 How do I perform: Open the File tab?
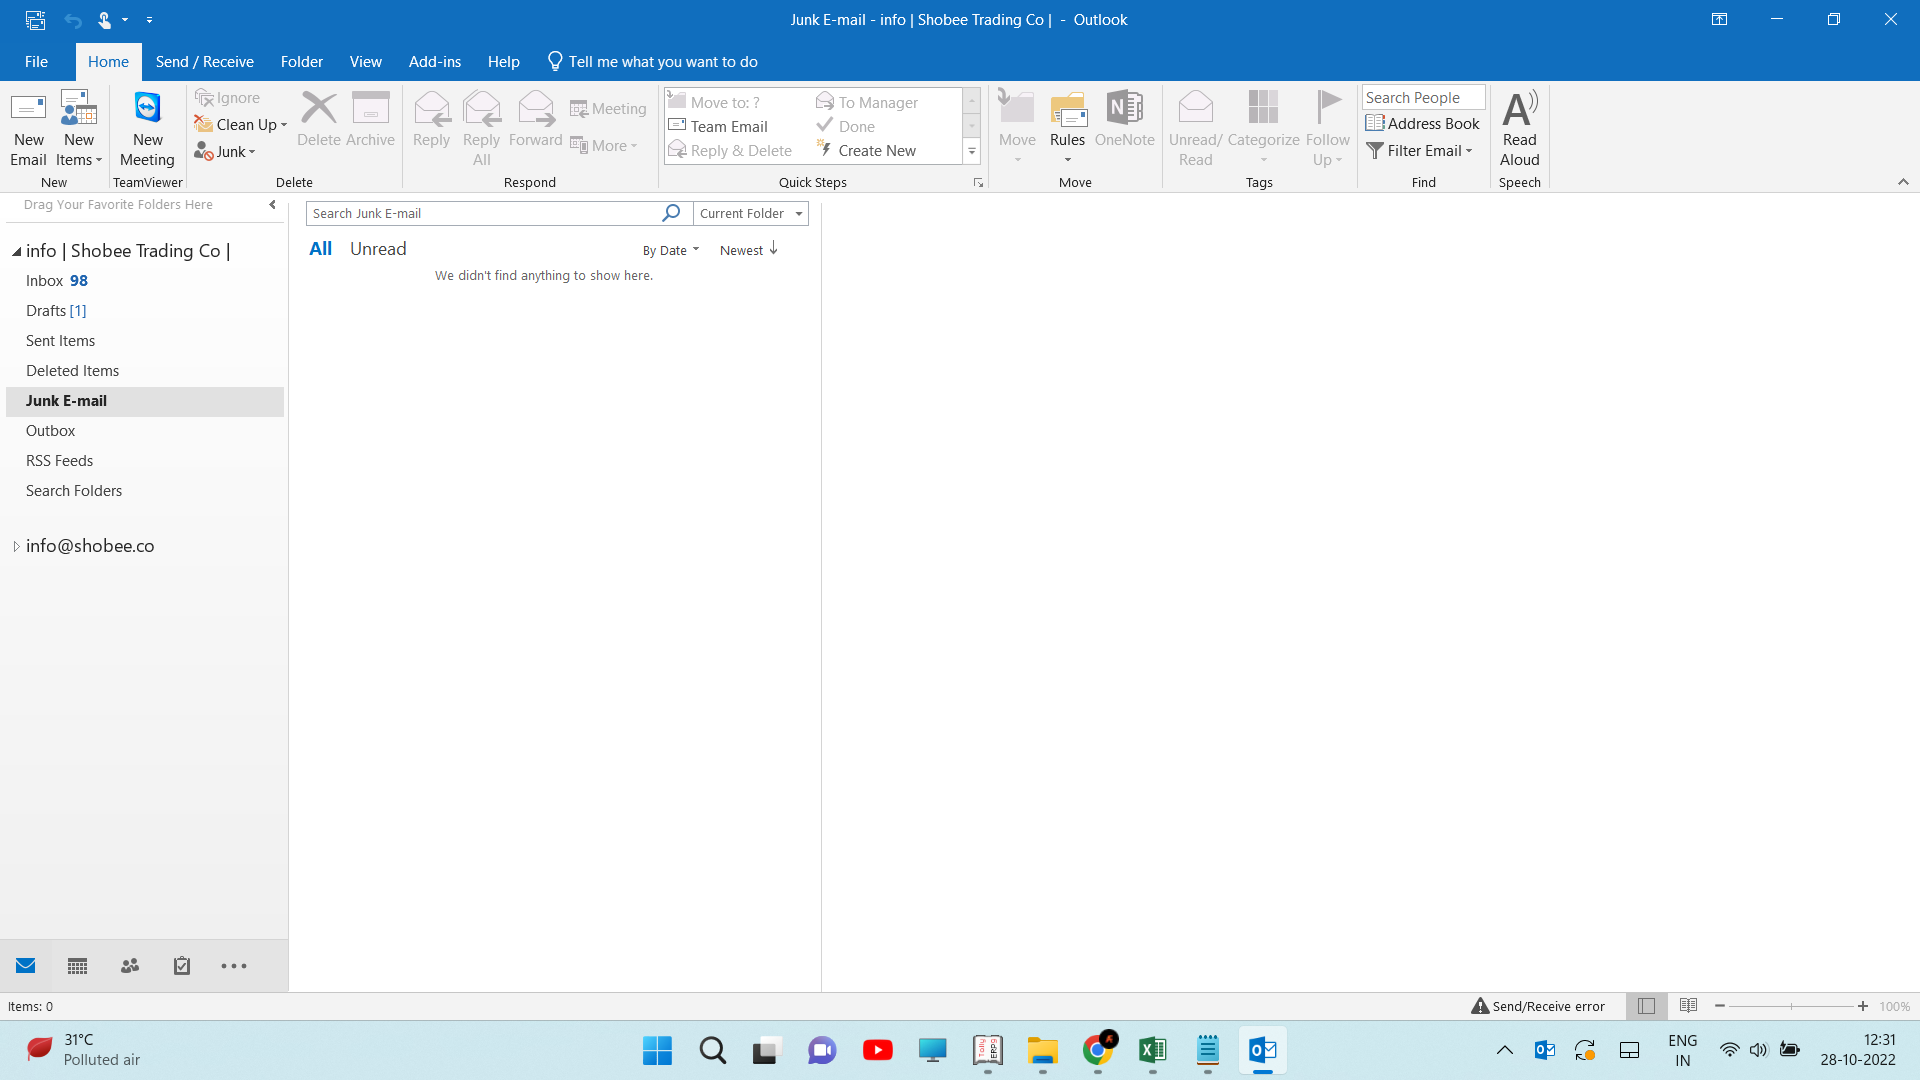tap(36, 62)
